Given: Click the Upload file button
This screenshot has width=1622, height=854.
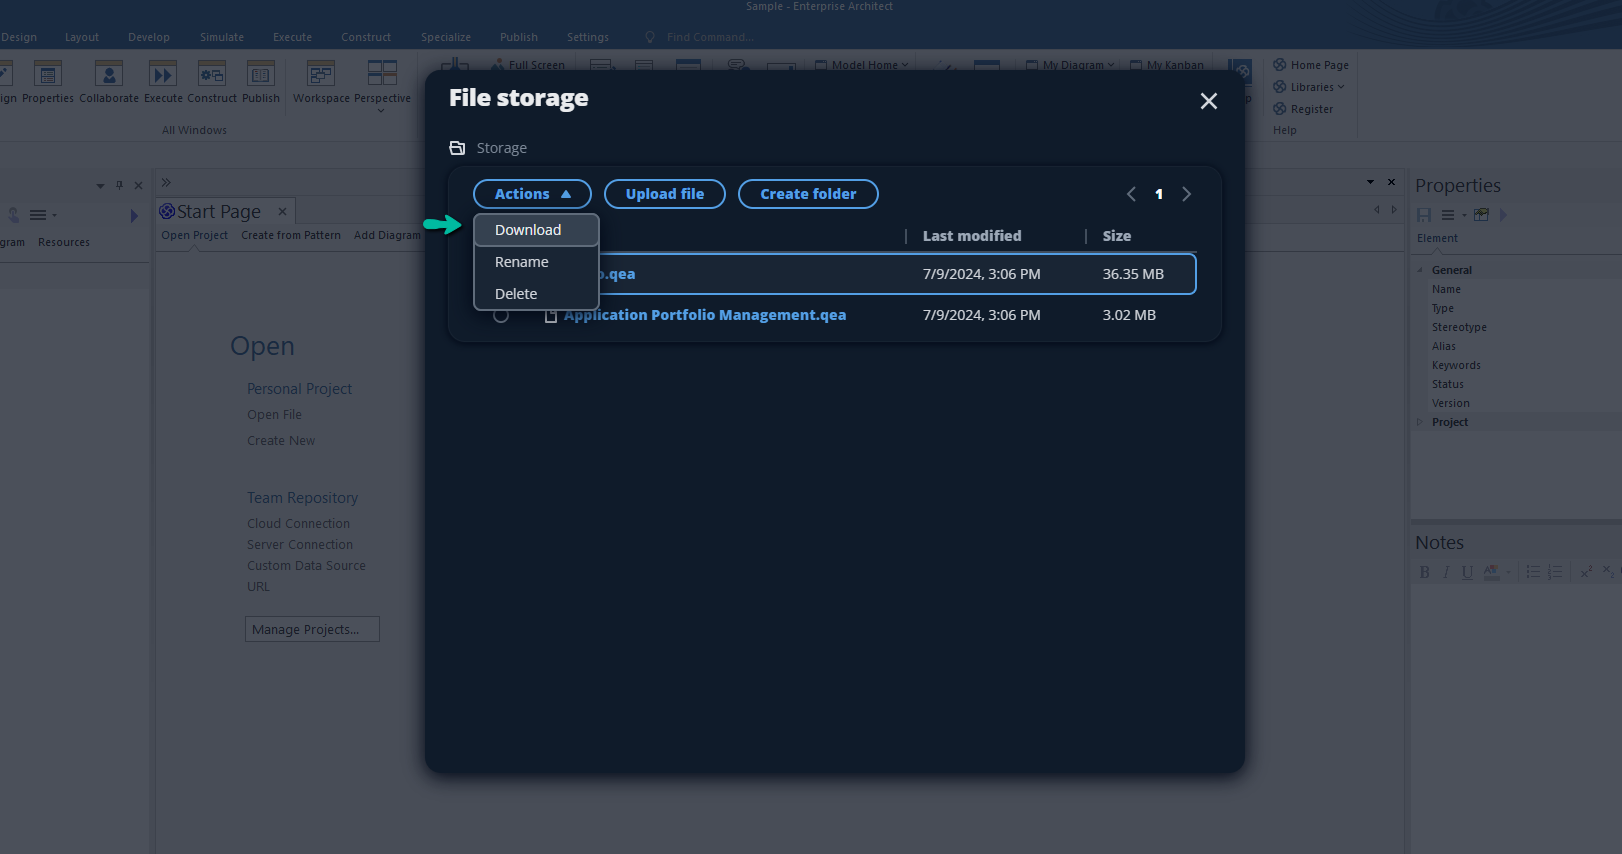Looking at the screenshot, I should point(665,194).
